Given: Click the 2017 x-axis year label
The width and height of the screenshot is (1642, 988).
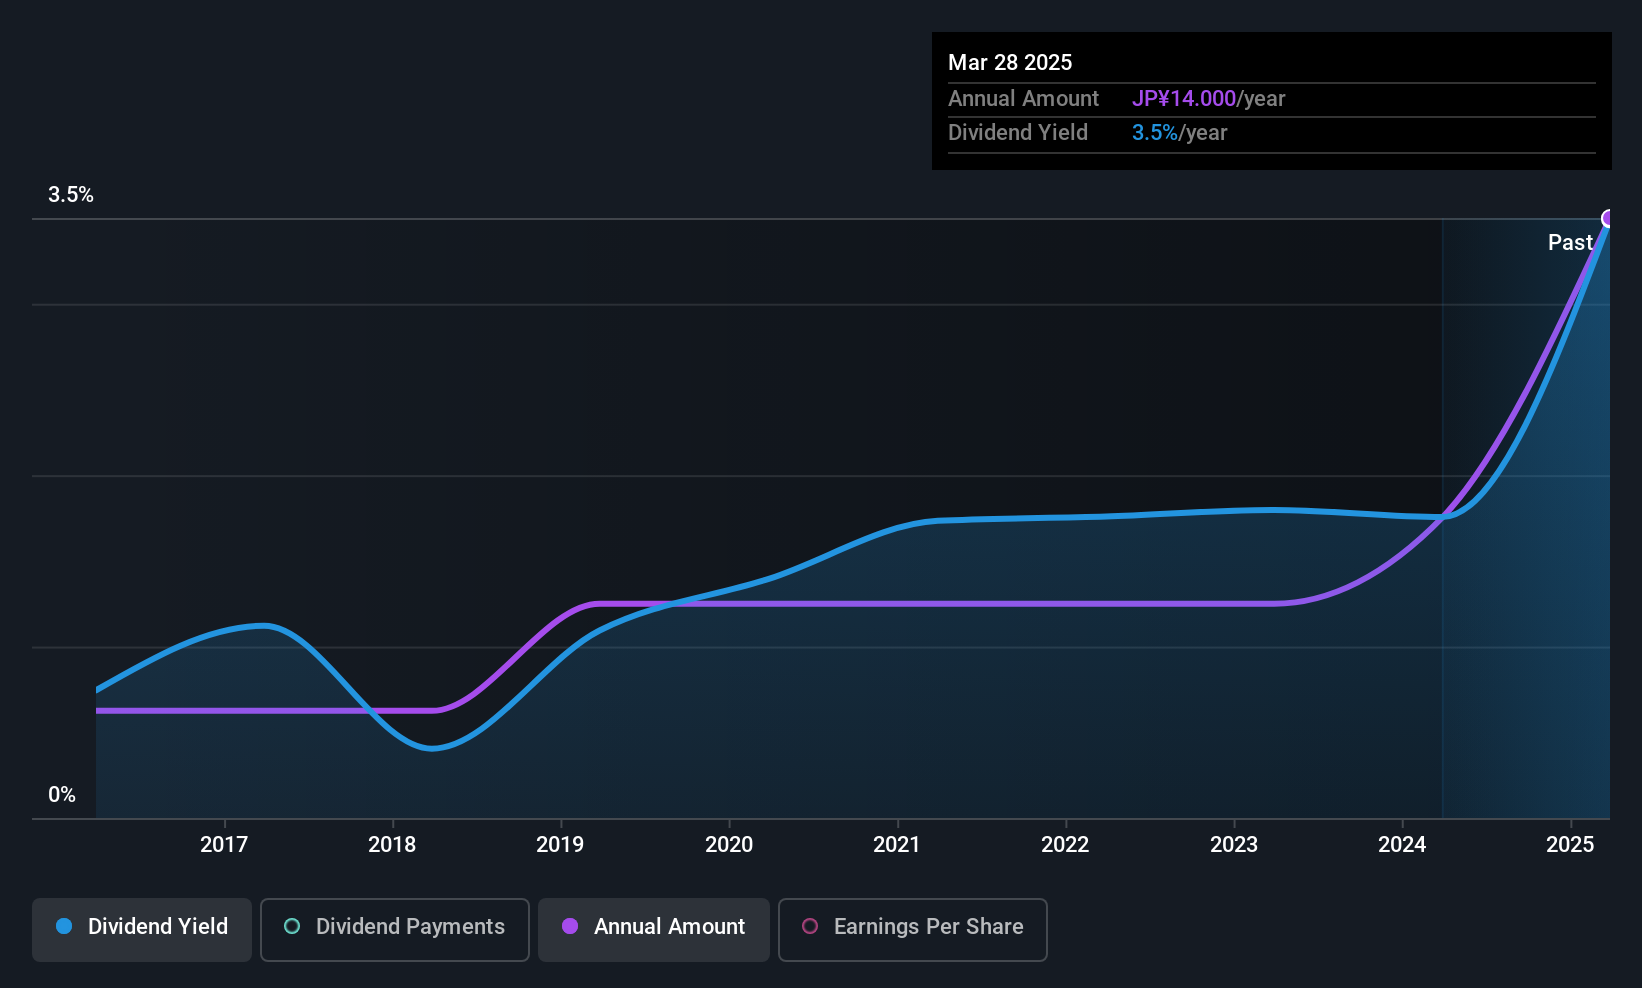Looking at the screenshot, I should point(224,844).
